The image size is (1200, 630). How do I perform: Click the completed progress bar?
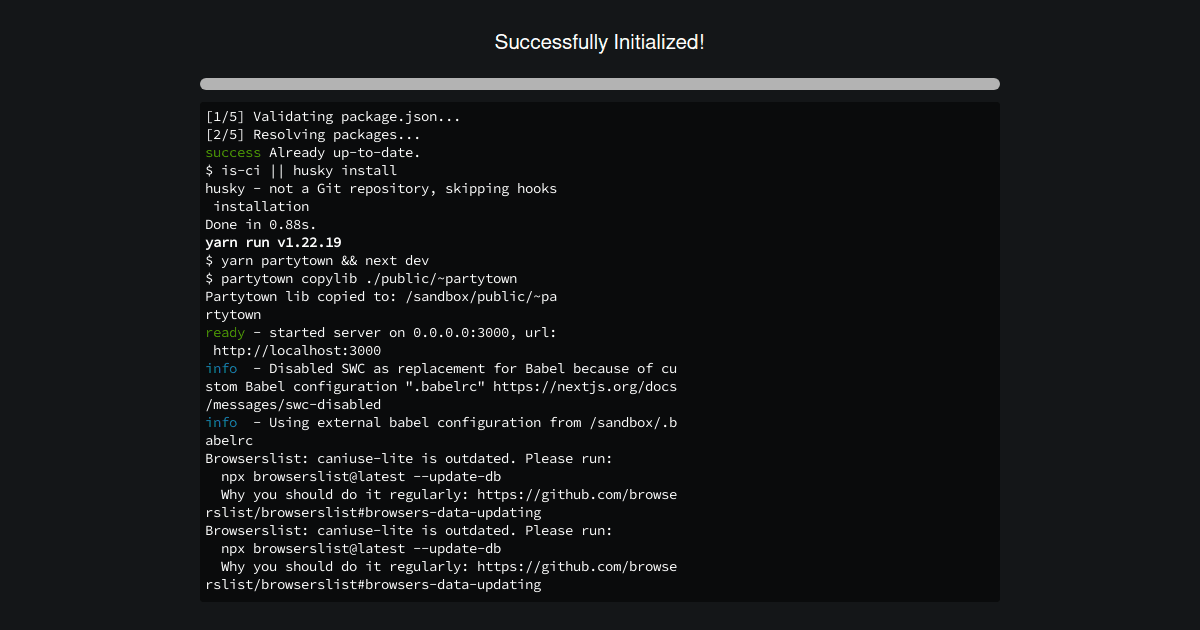(600, 84)
